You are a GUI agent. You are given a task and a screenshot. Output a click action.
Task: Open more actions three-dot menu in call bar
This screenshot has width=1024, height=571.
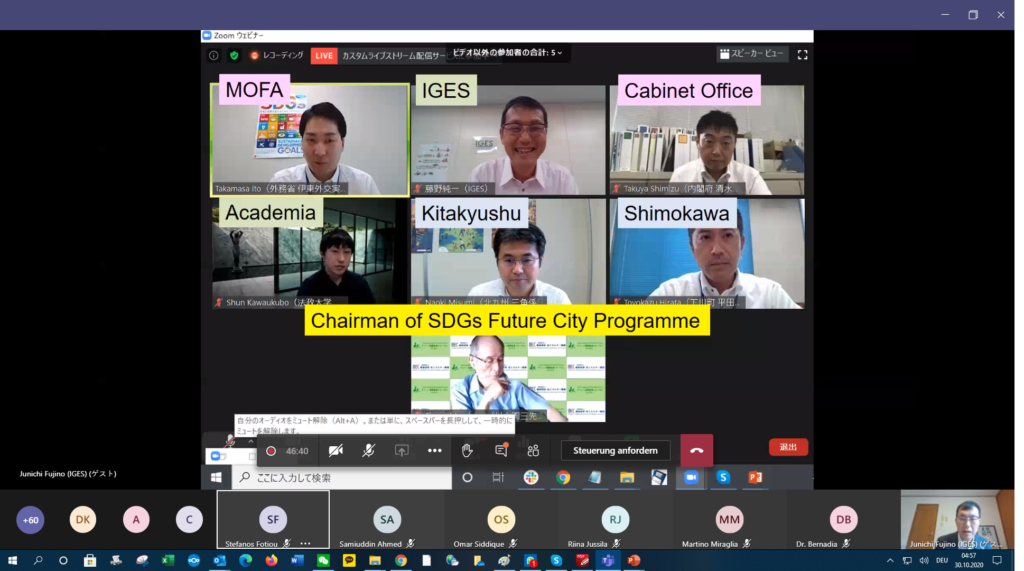tap(434, 451)
